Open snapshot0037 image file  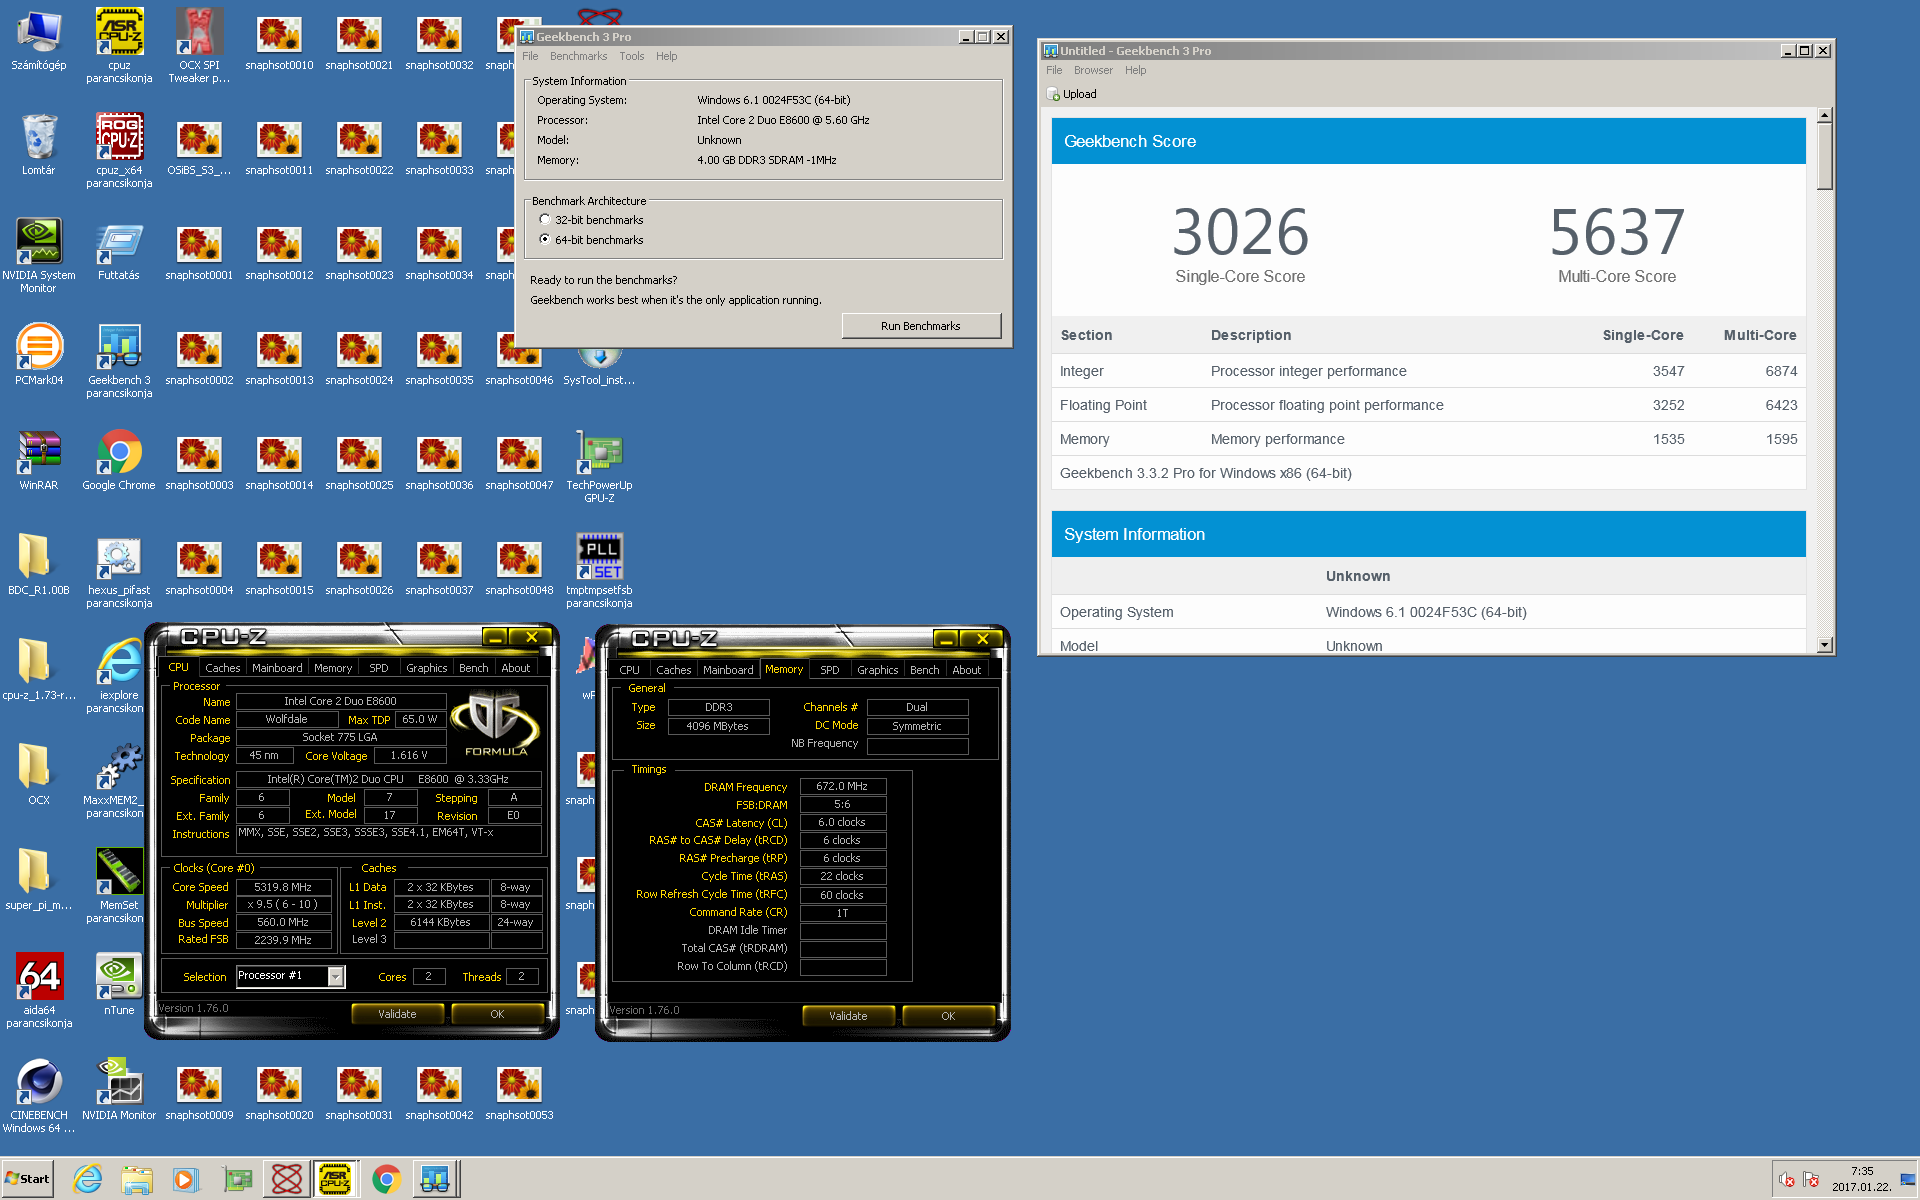[439, 565]
